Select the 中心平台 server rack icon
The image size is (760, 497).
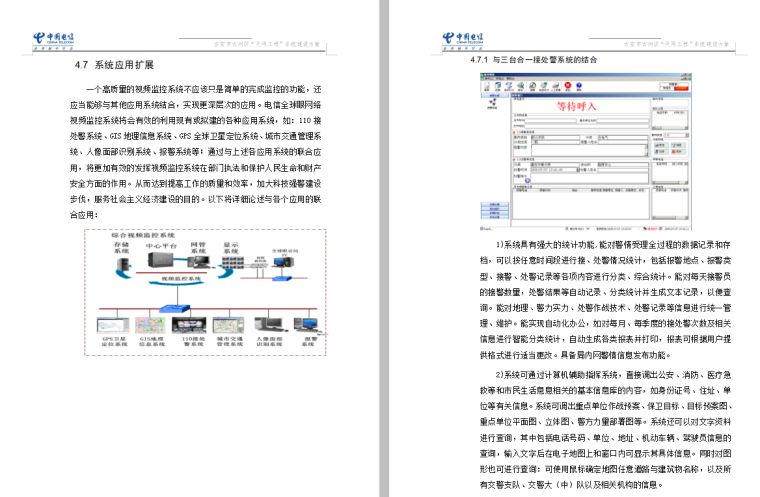(158, 261)
